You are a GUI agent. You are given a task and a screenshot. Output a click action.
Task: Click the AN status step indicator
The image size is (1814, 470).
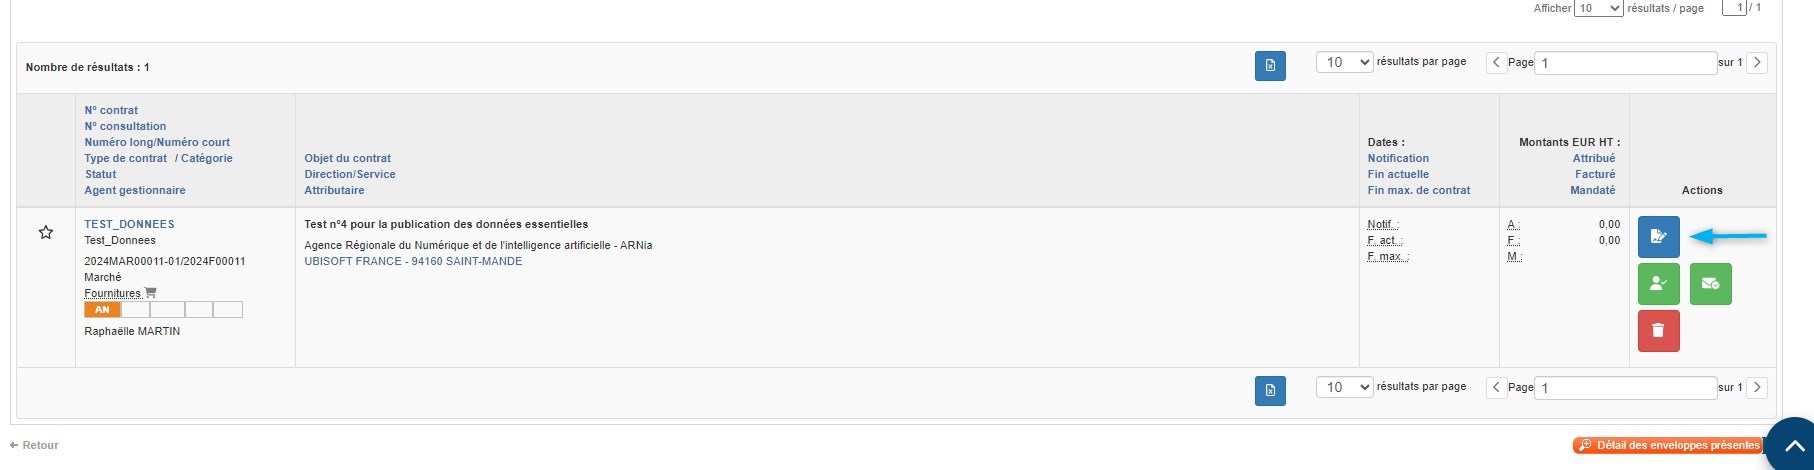(x=102, y=310)
